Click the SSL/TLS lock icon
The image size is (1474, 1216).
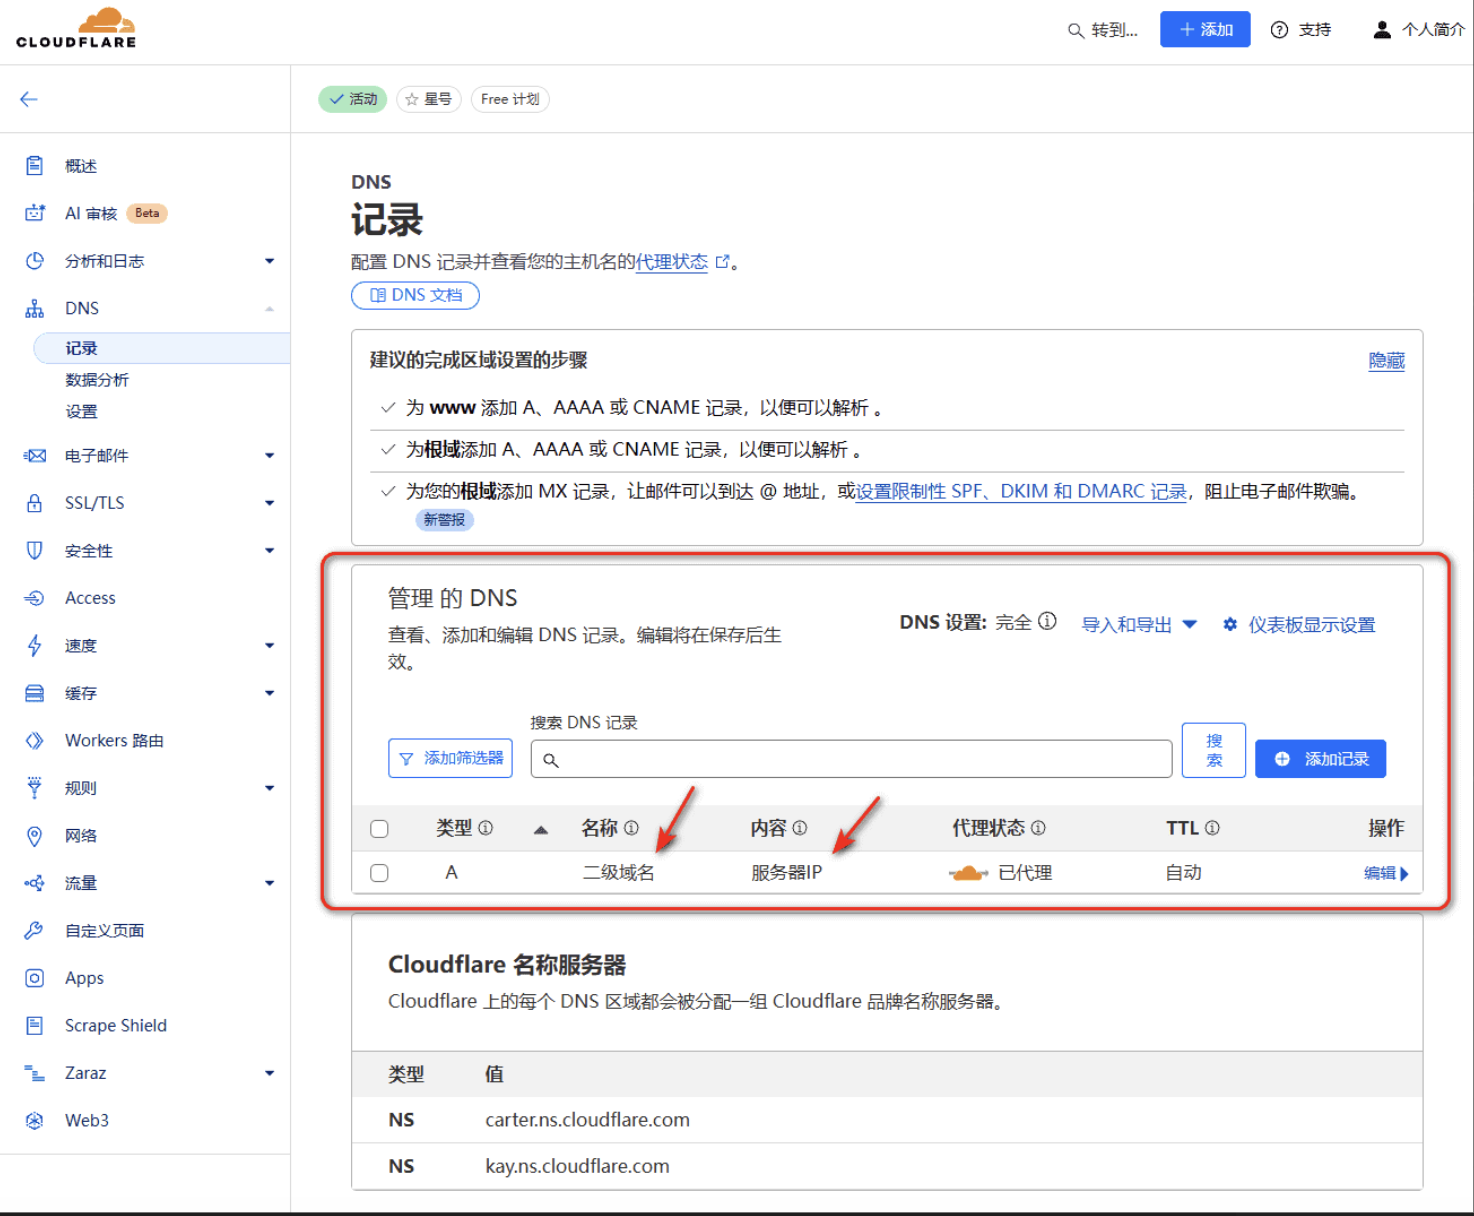[x=34, y=503]
